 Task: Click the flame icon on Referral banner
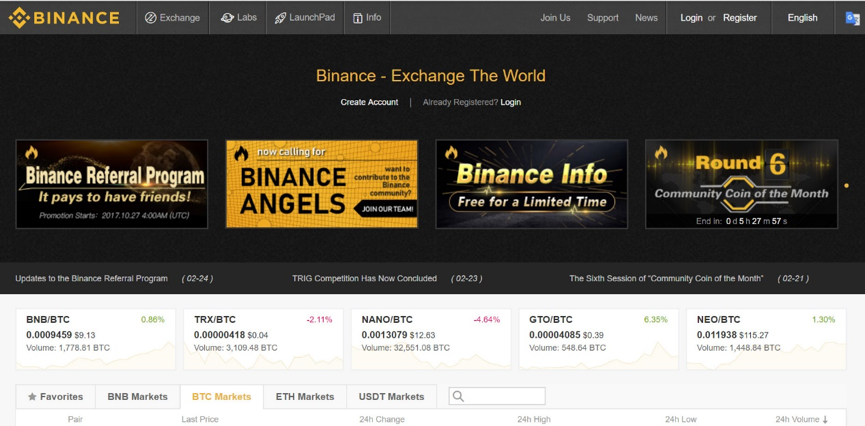point(31,153)
